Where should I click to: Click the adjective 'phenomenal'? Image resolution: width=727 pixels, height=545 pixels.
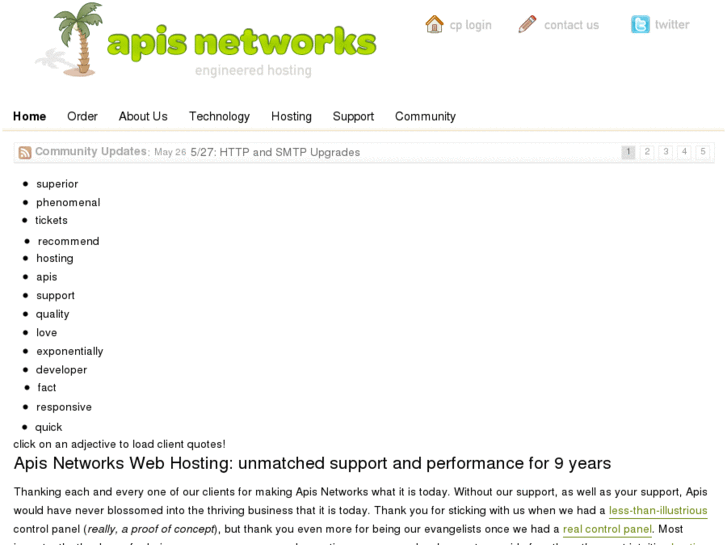68,203
